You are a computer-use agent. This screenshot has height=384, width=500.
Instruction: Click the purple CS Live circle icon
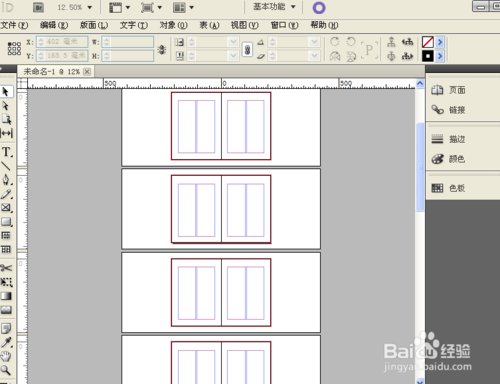319,8
